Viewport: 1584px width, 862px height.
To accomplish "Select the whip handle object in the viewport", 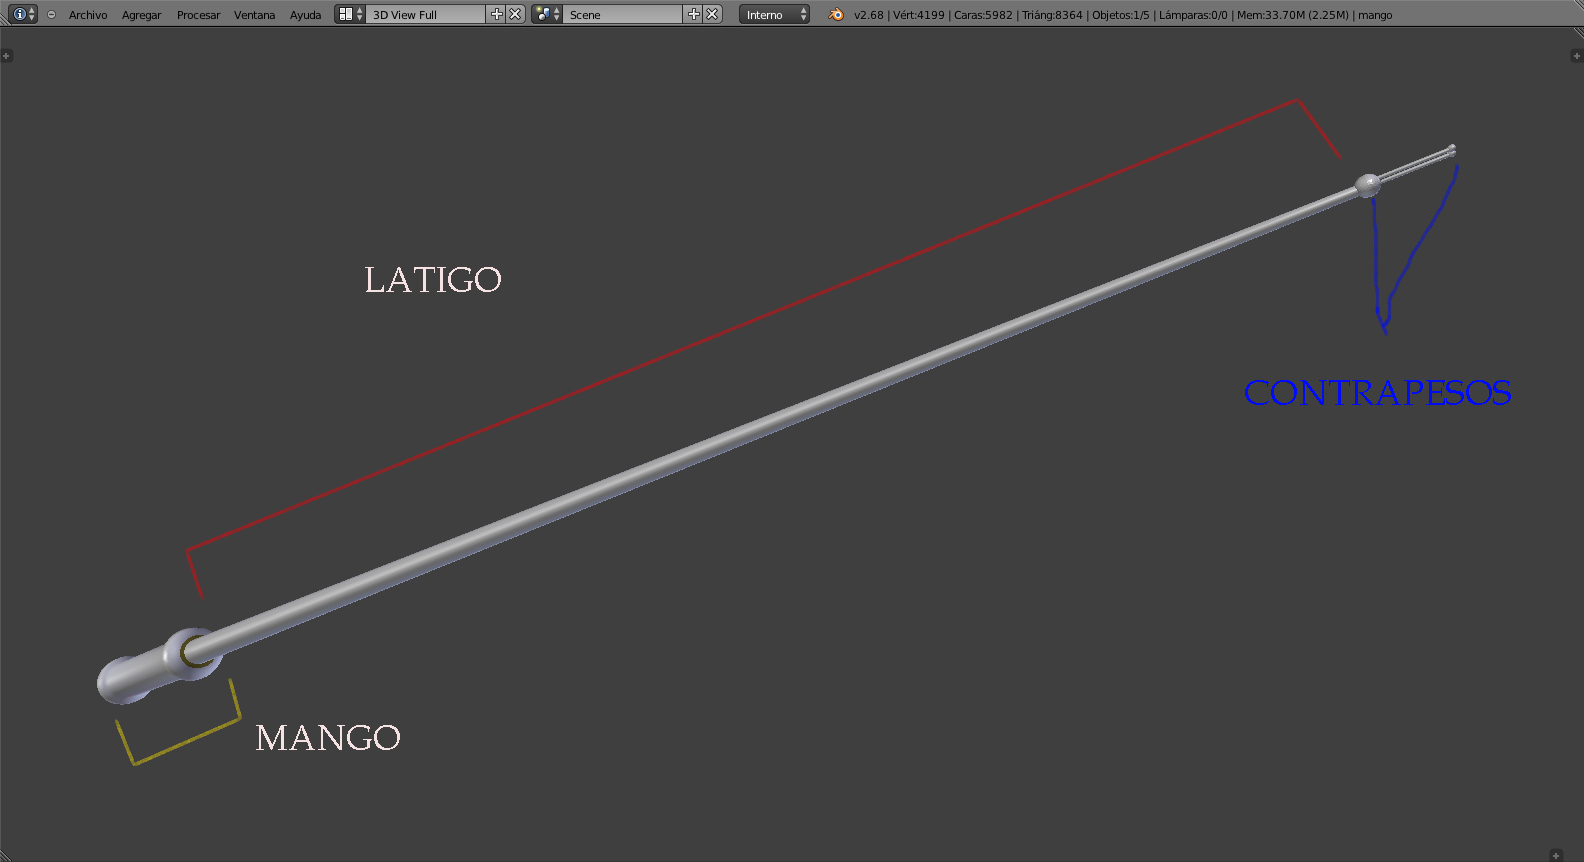I will [x=145, y=670].
